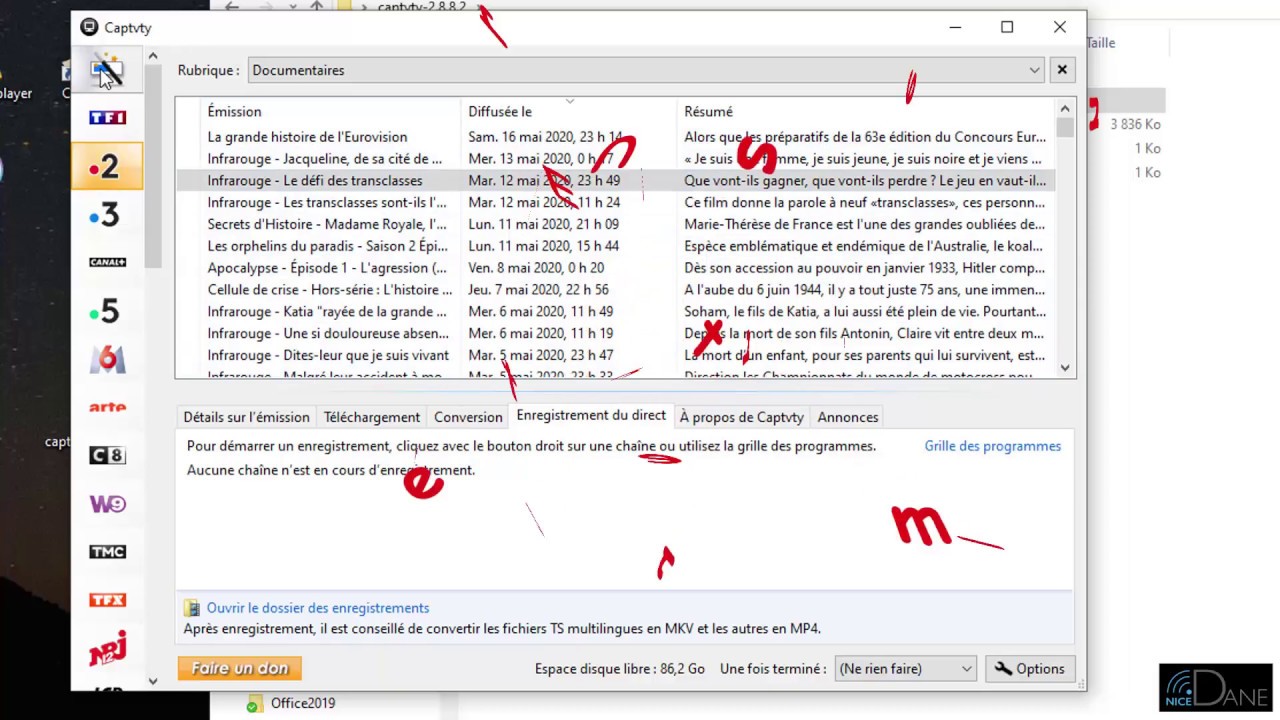Viewport: 1280px width, 720px height.
Task: Open the Téléchargement tab
Action: click(371, 417)
